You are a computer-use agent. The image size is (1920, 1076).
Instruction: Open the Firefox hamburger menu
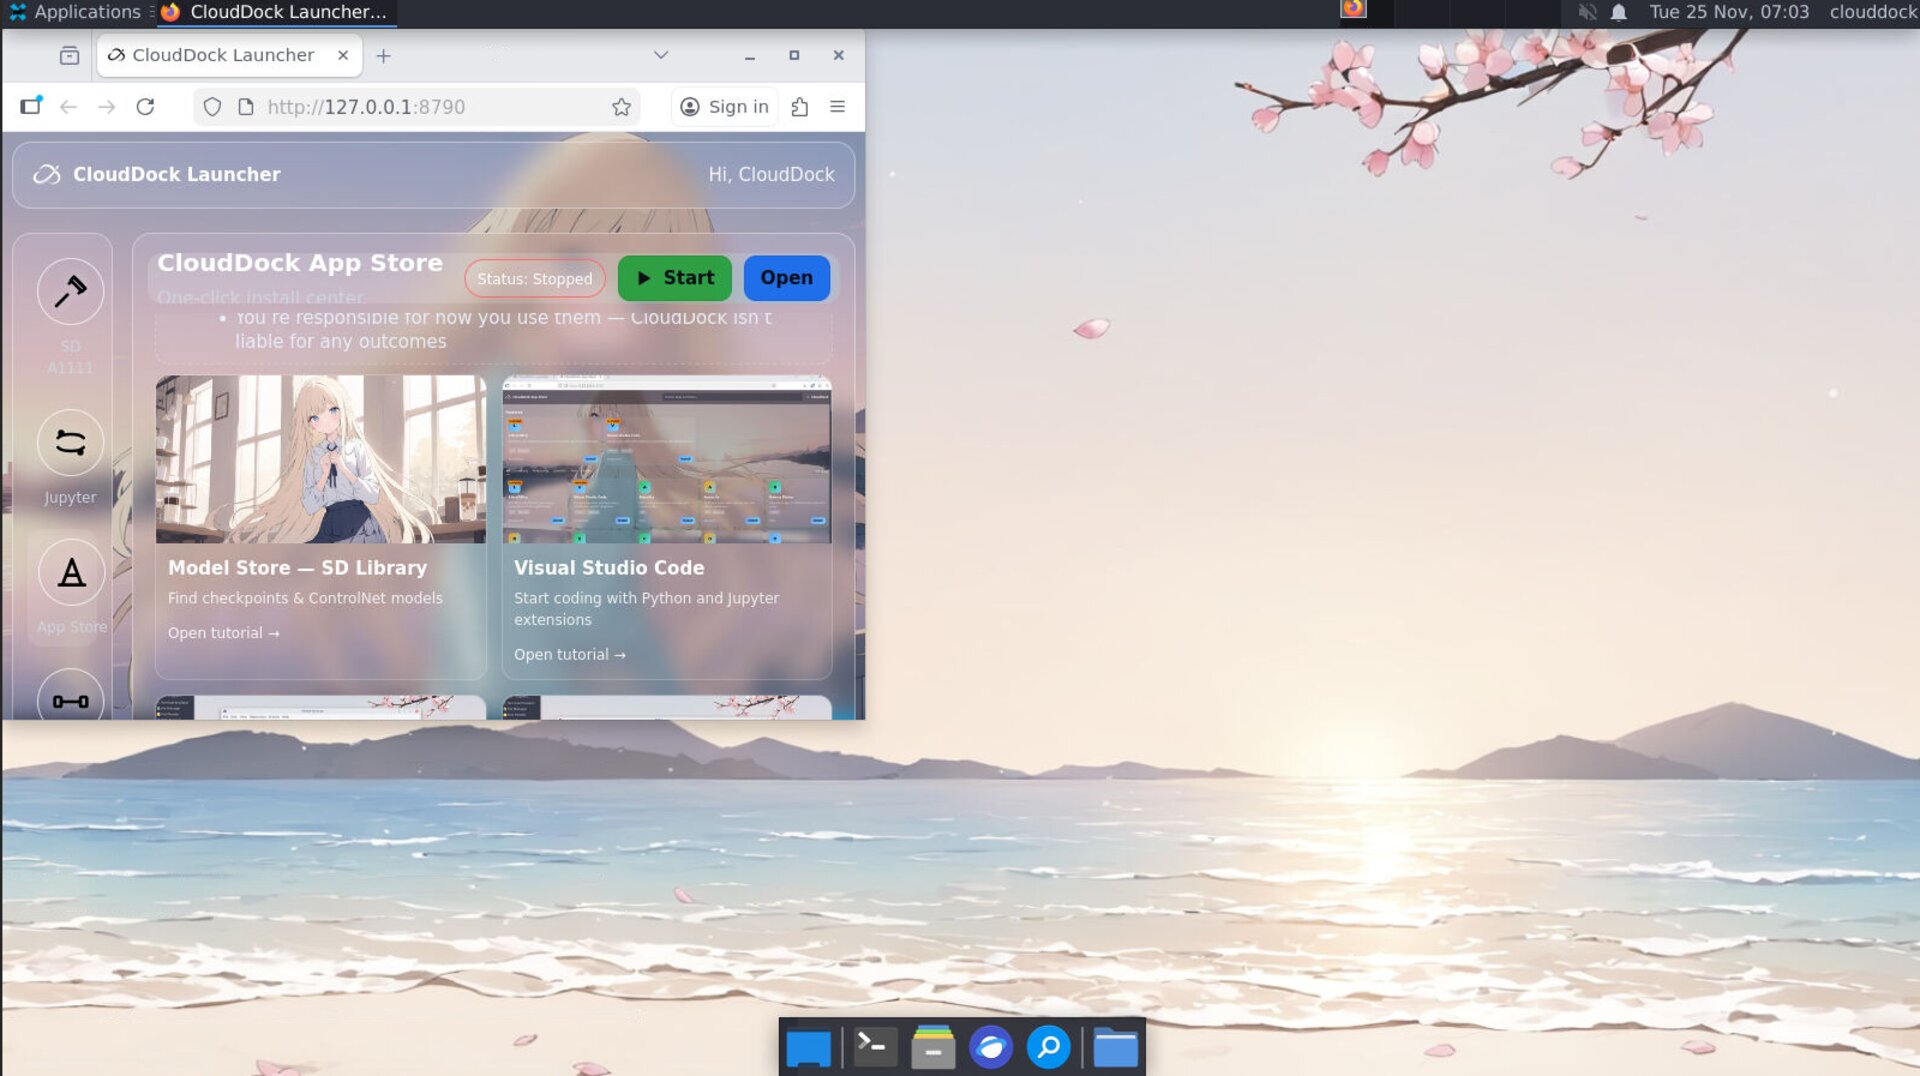click(838, 107)
